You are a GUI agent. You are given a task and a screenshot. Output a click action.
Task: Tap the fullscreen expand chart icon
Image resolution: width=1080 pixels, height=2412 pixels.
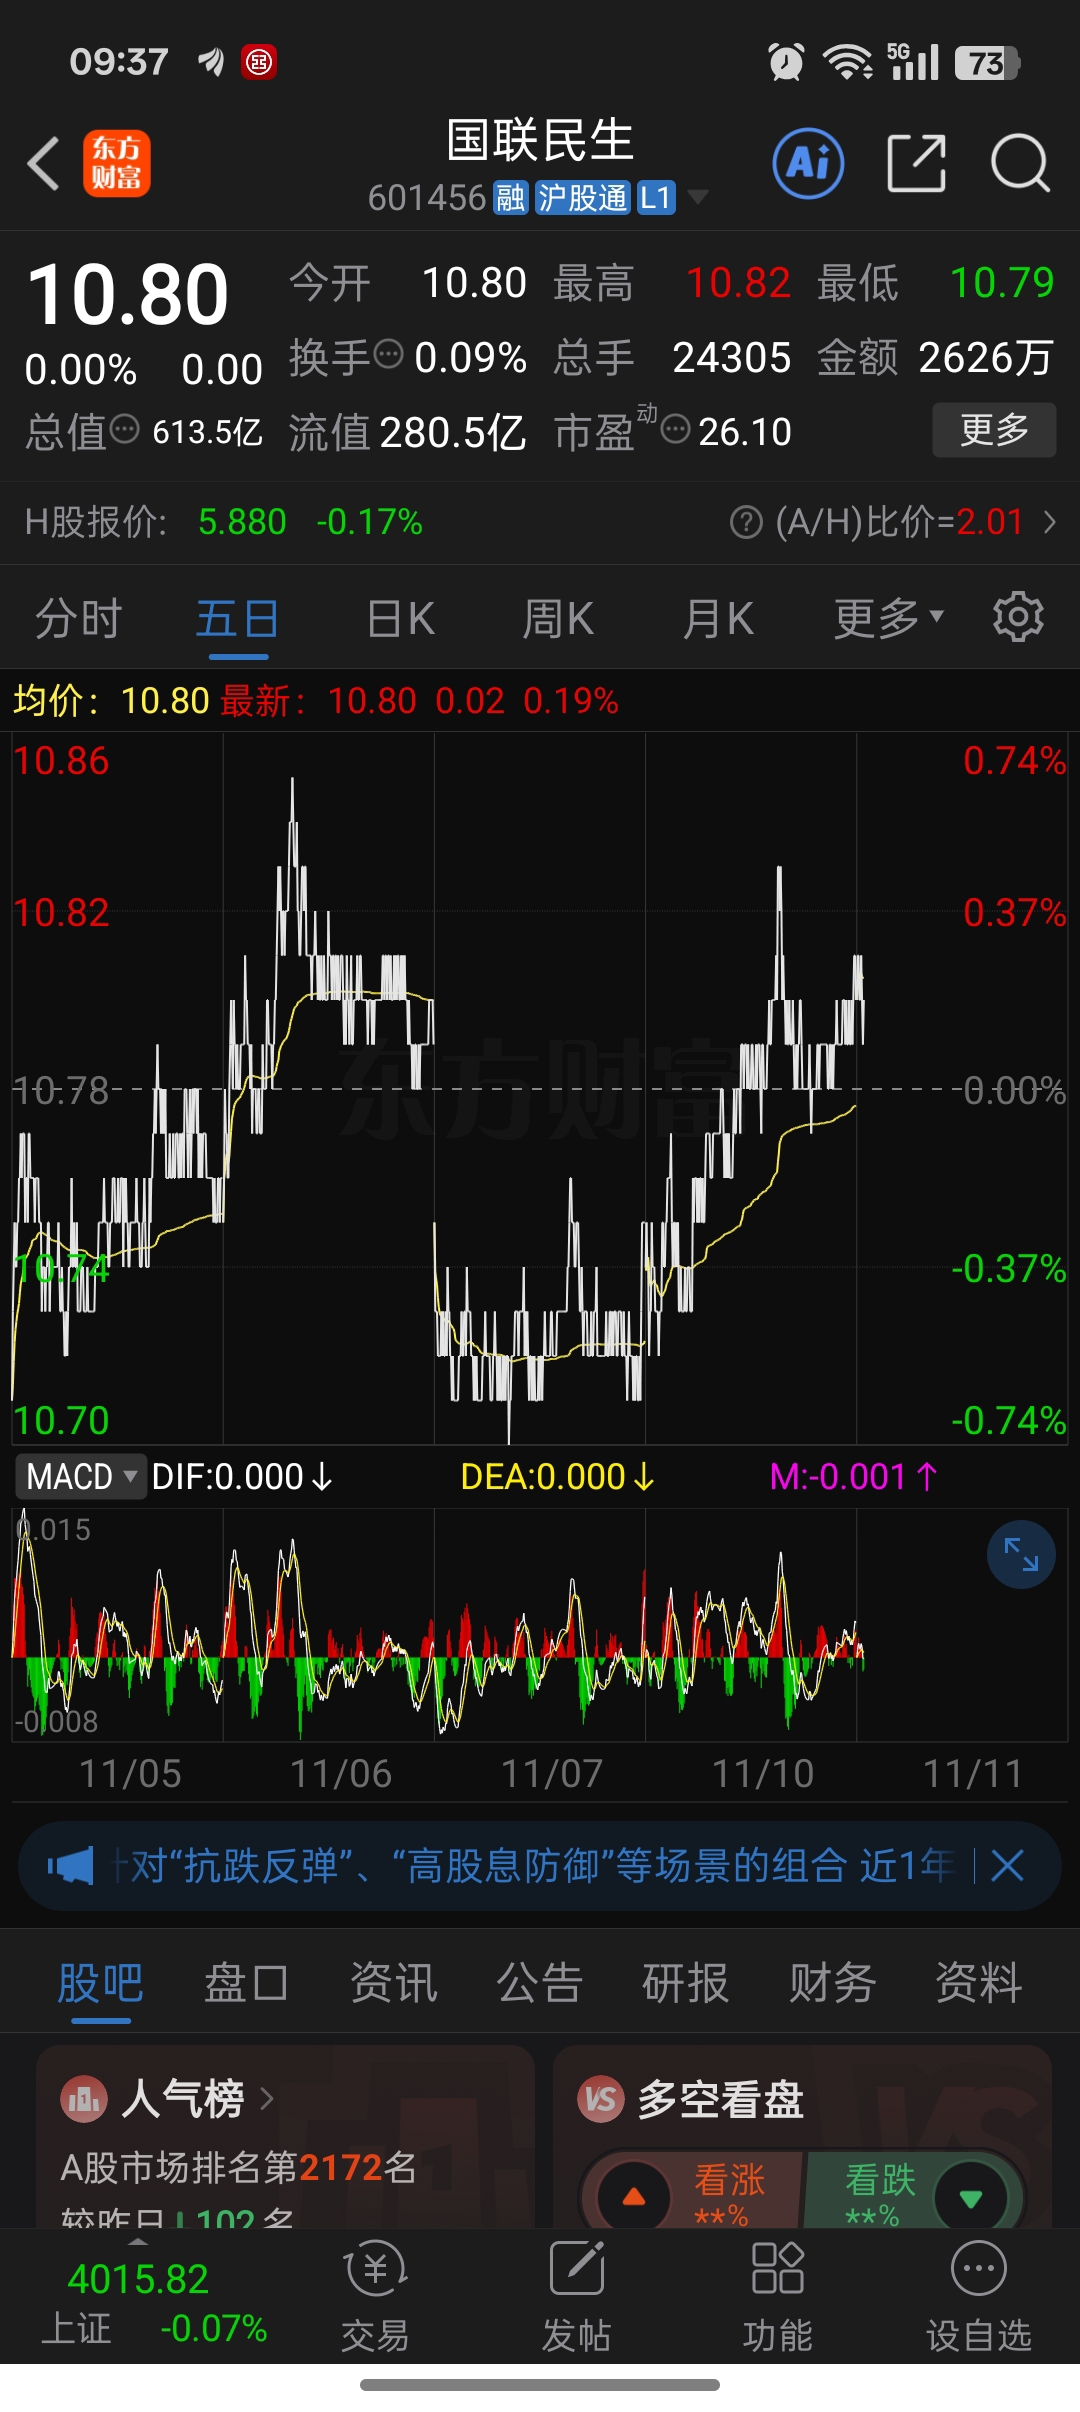[1021, 1555]
